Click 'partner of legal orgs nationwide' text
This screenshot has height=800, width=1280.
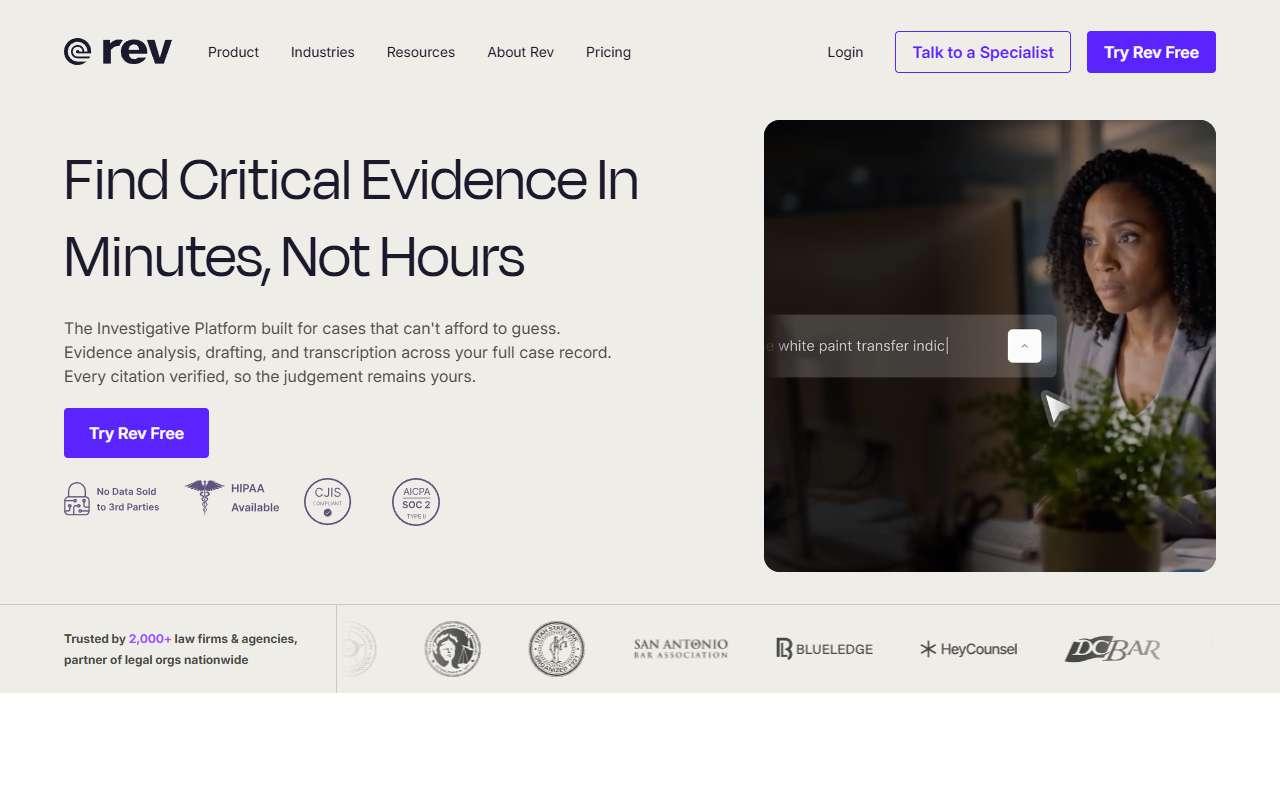tap(156, 660)
